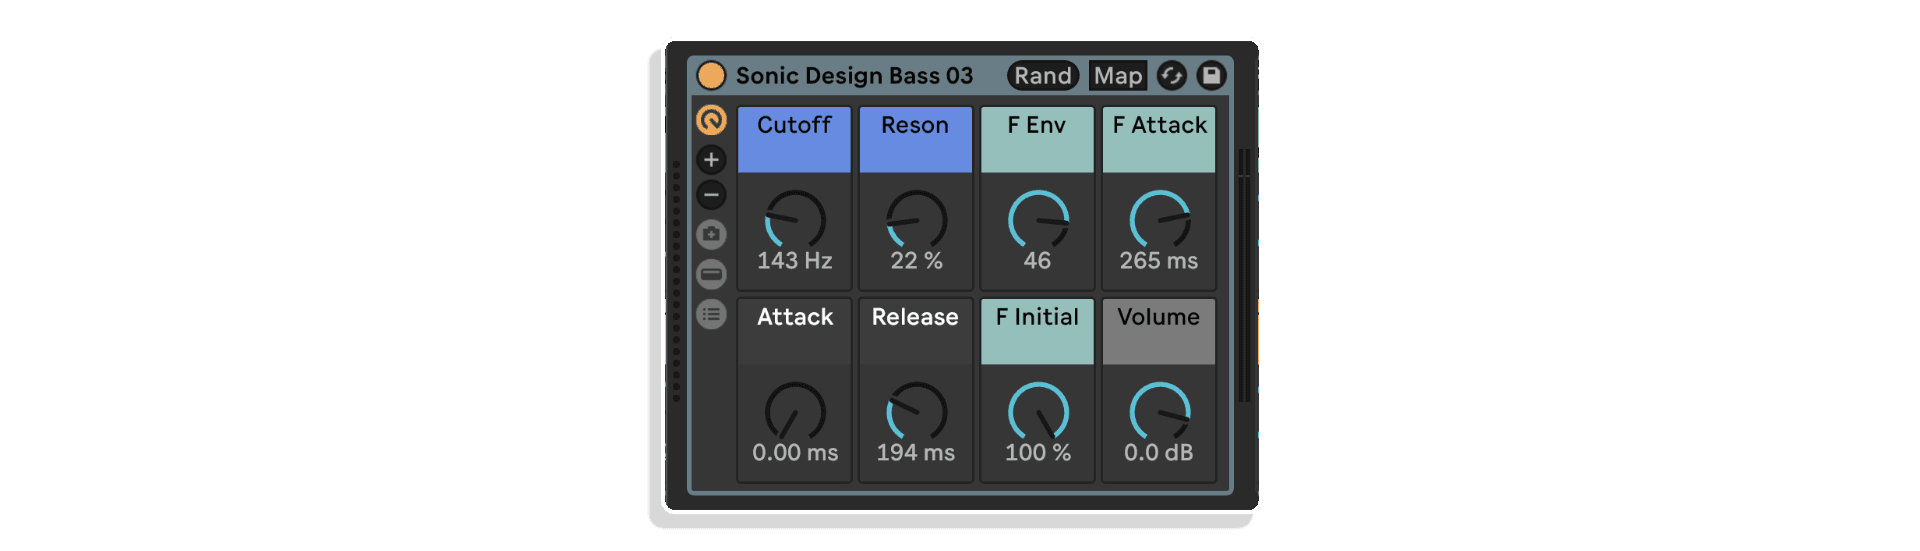Select the blue Cutoff macro label
1920x551 pixels.
pyautogui.click(x=795, y=140)
